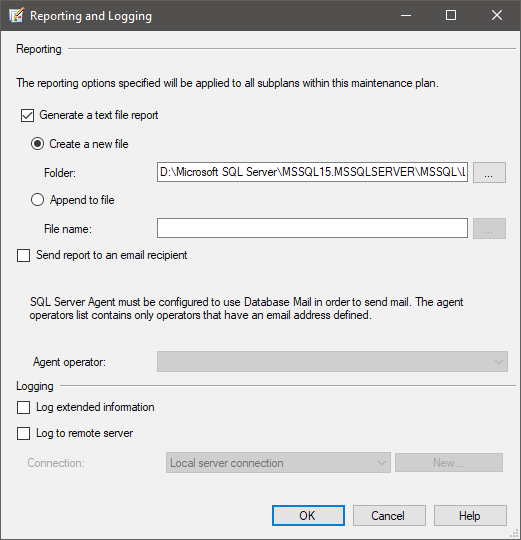
Task: Click the File name text box
Action: coord(312,228)
